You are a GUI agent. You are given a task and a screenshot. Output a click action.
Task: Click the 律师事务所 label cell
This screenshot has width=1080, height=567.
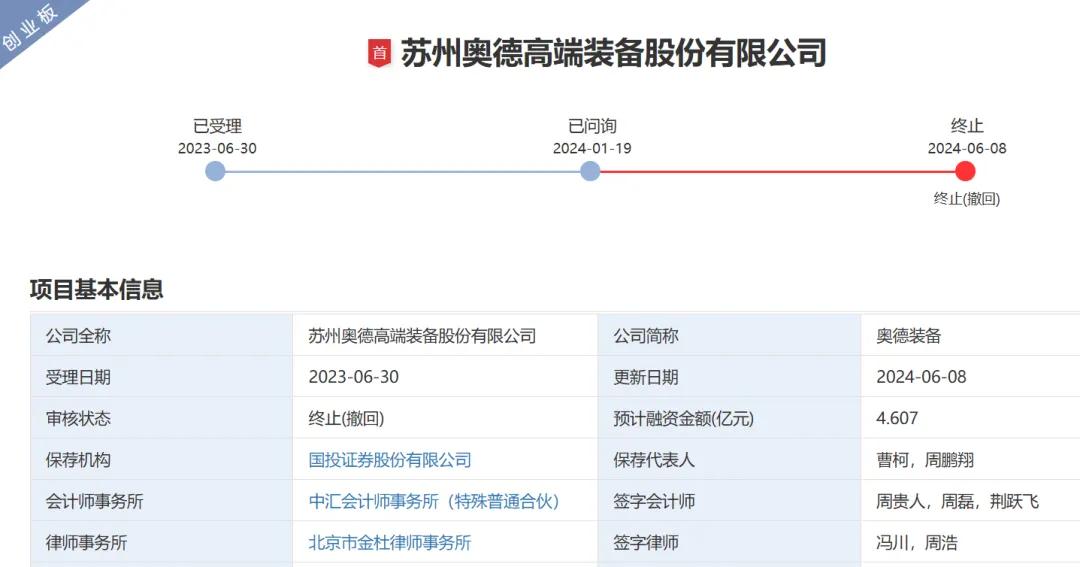[x=162, y=542]
